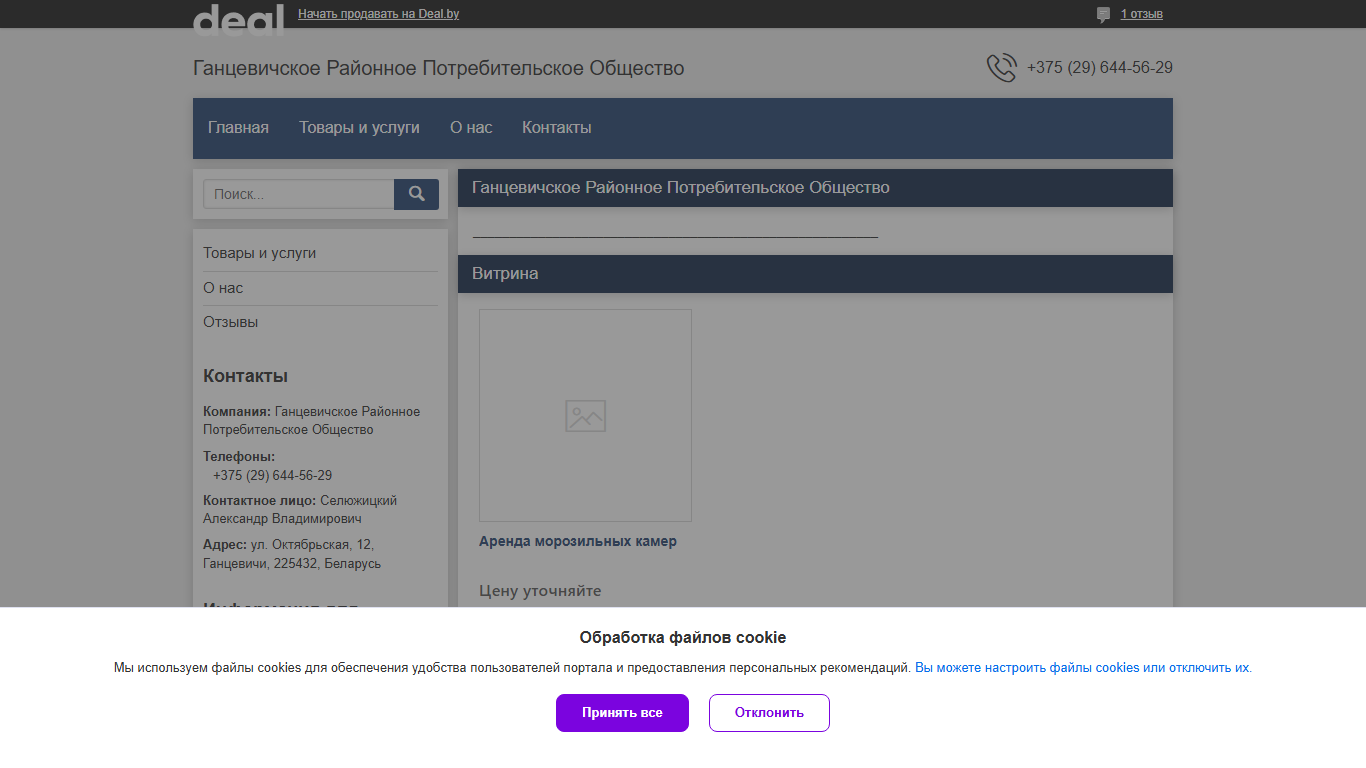
Task: Go to 'Главная' in navigation bar
Action: point(238,127)
